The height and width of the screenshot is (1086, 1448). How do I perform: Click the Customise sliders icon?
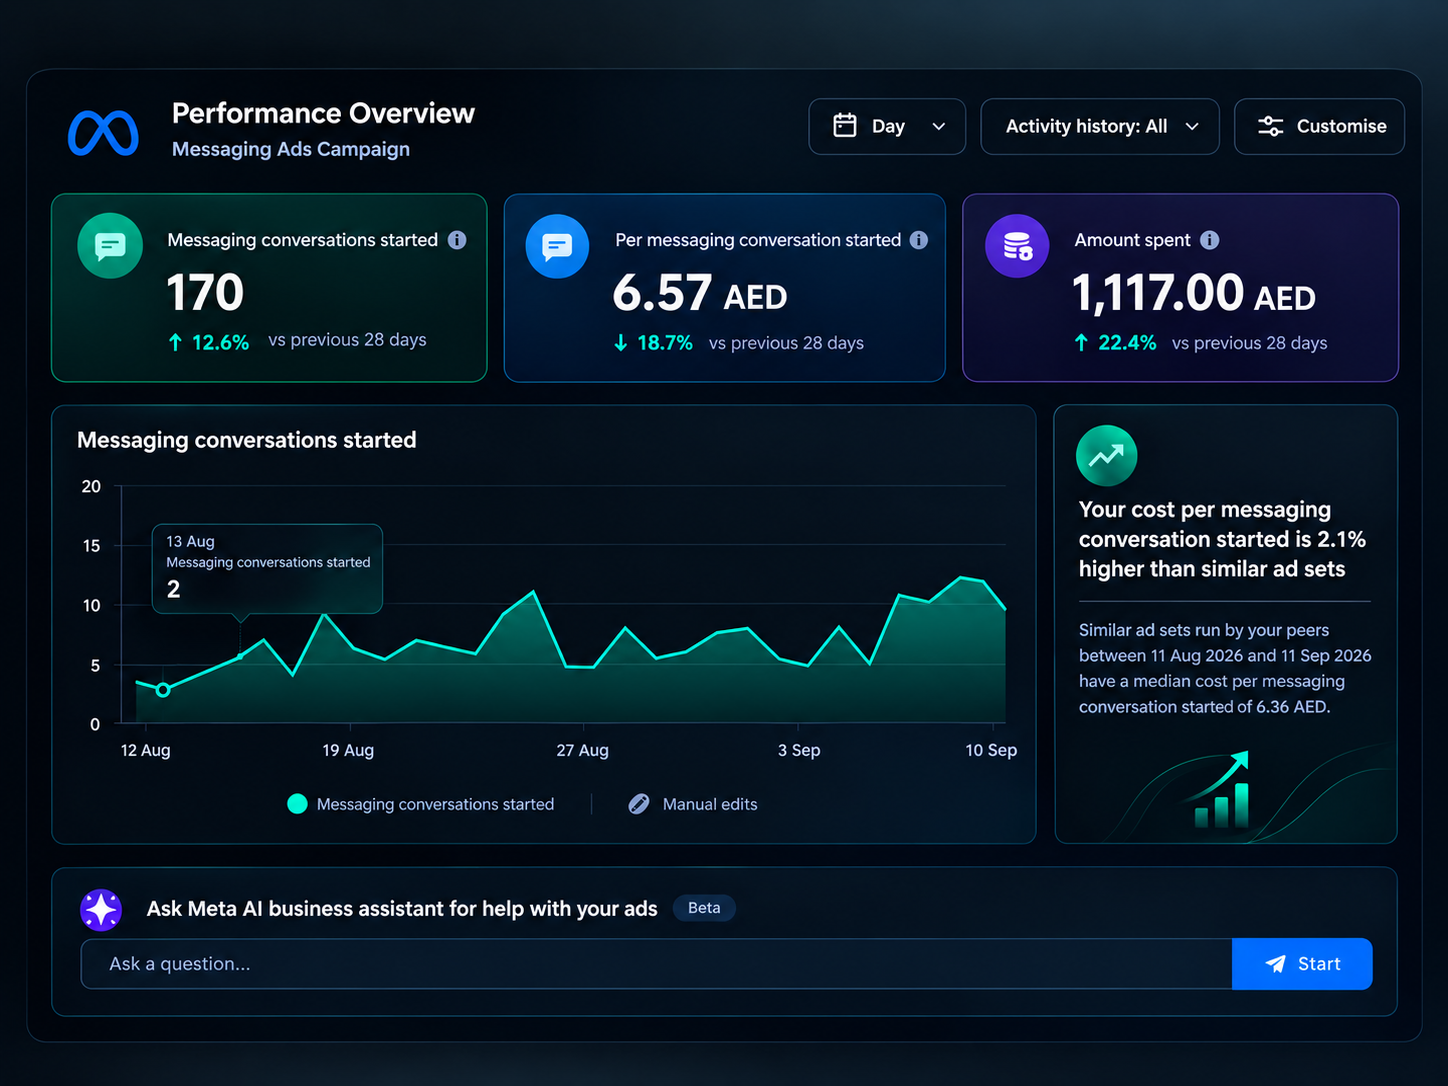1270,126
